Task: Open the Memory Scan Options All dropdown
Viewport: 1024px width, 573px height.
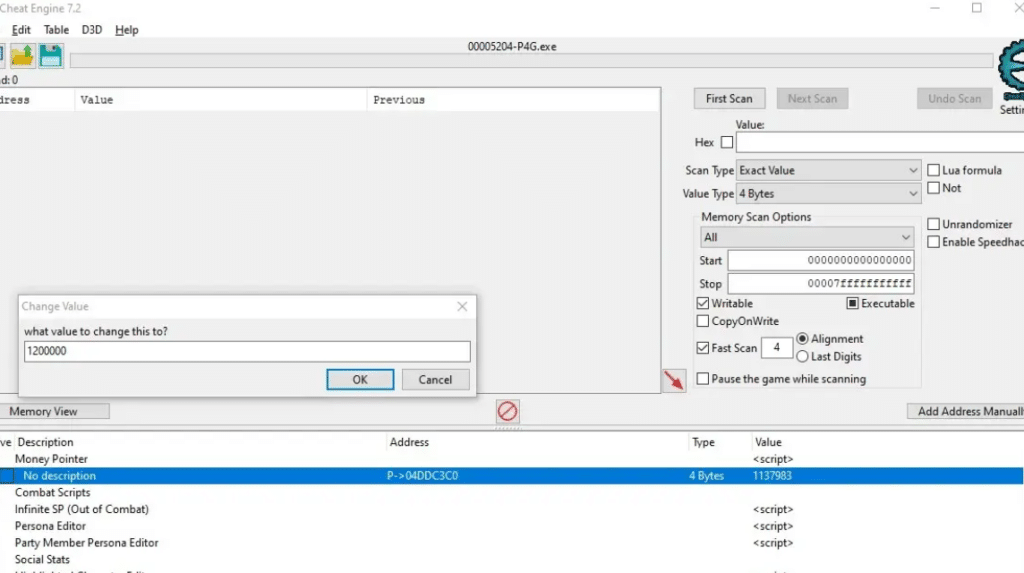Action: tap(806, 238)
